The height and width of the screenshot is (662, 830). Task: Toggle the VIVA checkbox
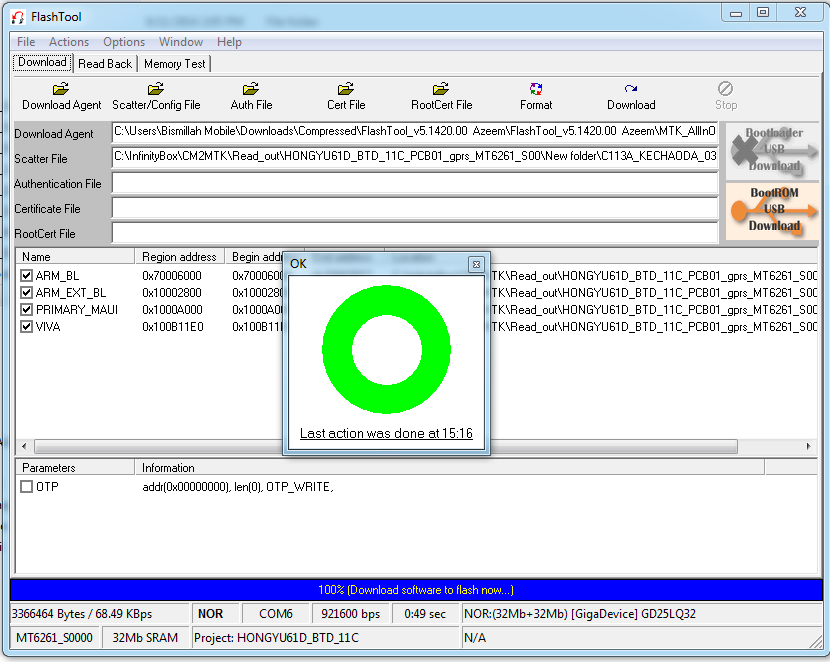26,327
